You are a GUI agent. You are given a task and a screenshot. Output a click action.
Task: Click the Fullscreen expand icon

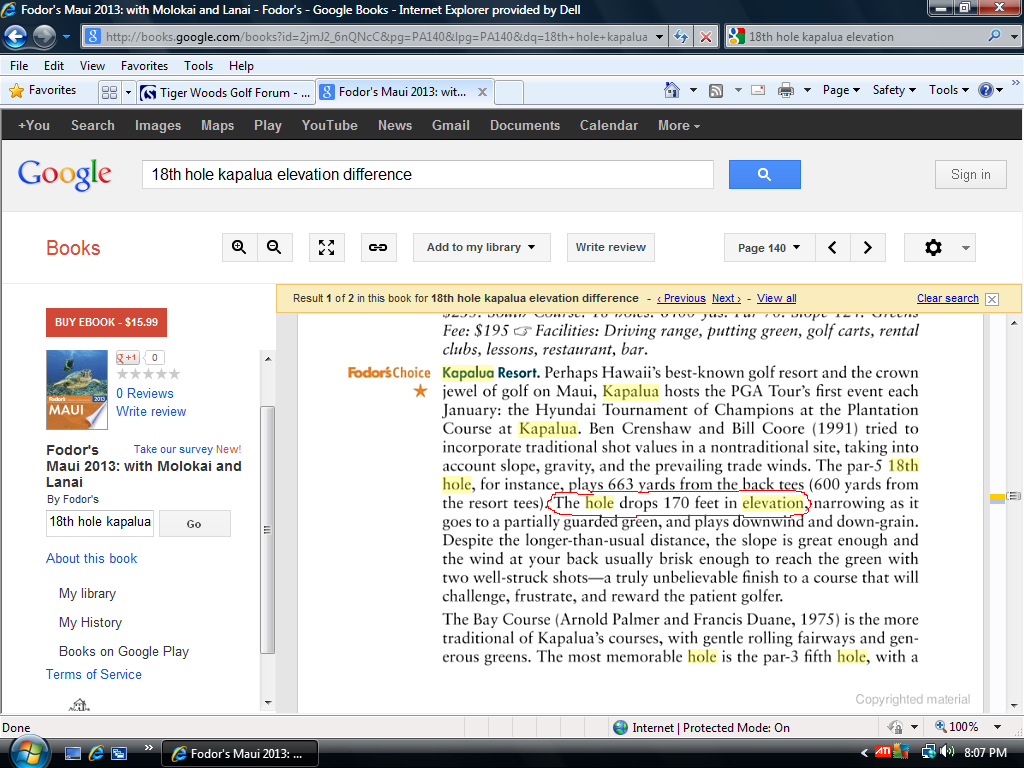pyautogui.click(x=327, y=248)
